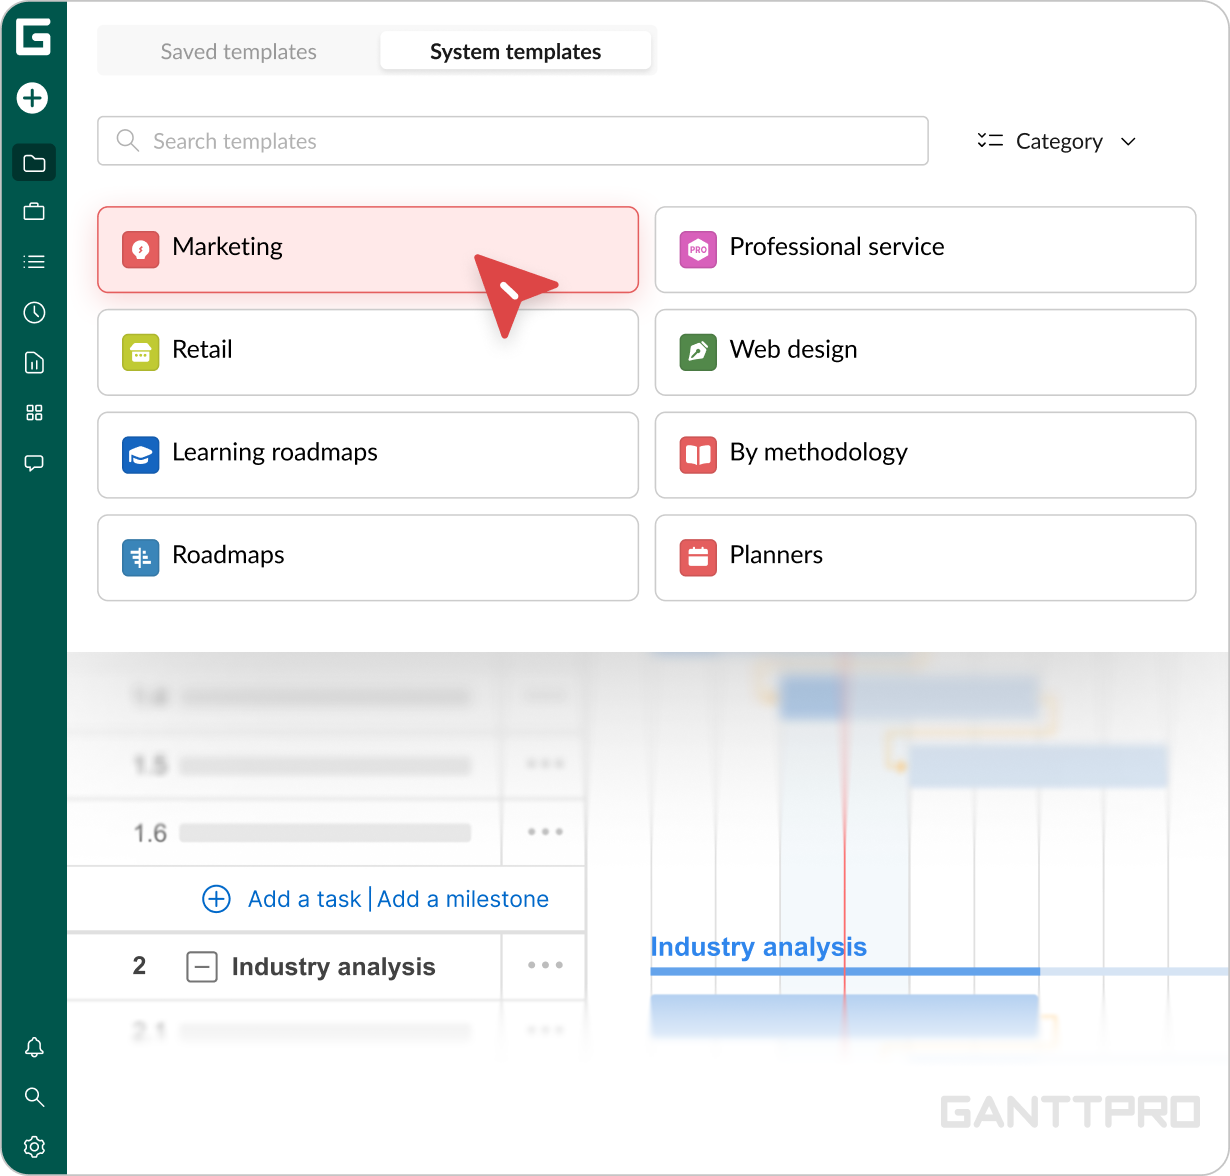Open three-dots menu for Industry analysis row
The height and width of the screenshot is (1176, 1230).
pyautogui.click(x=545, y=966)
